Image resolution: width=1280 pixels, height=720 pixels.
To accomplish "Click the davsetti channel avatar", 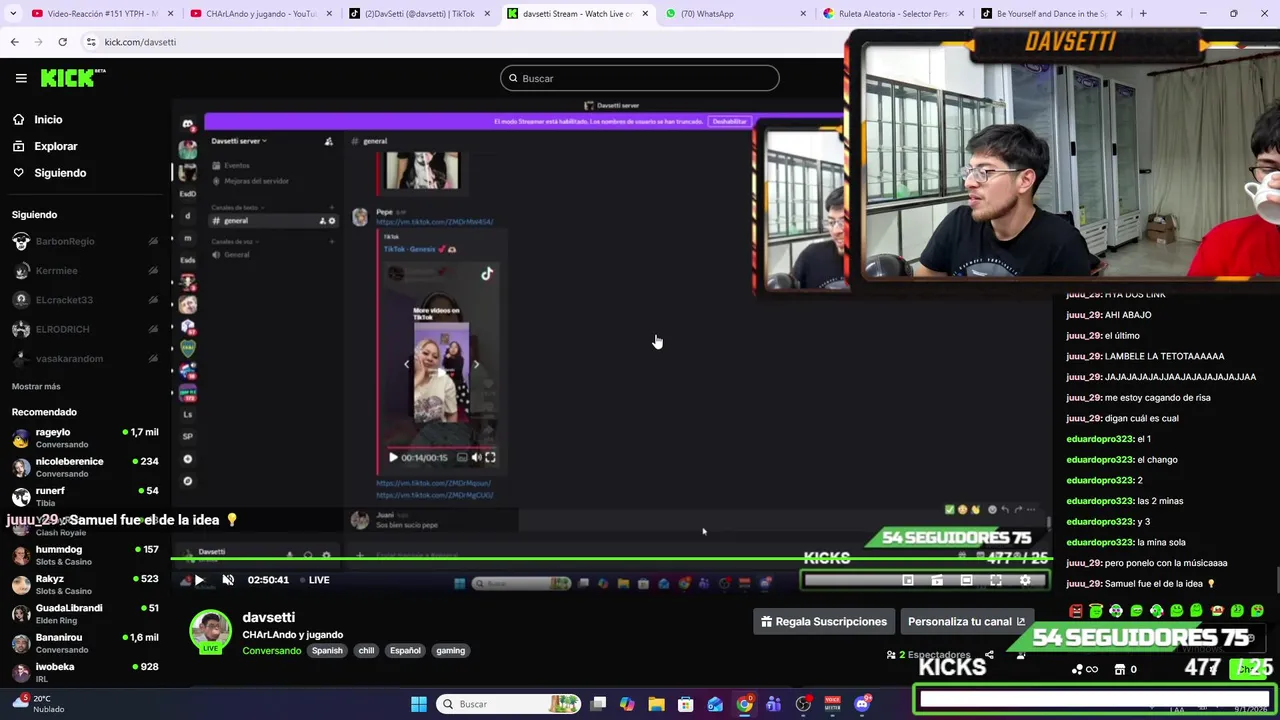I will click(210, 631).
